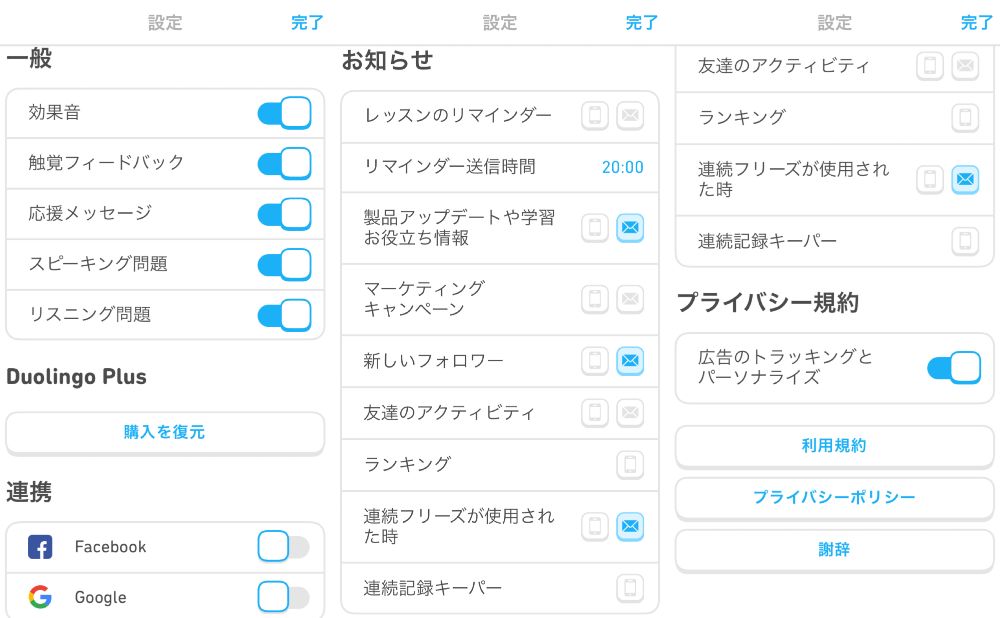Open the リマインダー送信時間 20:00 time picker

click(x=622, y=167)
